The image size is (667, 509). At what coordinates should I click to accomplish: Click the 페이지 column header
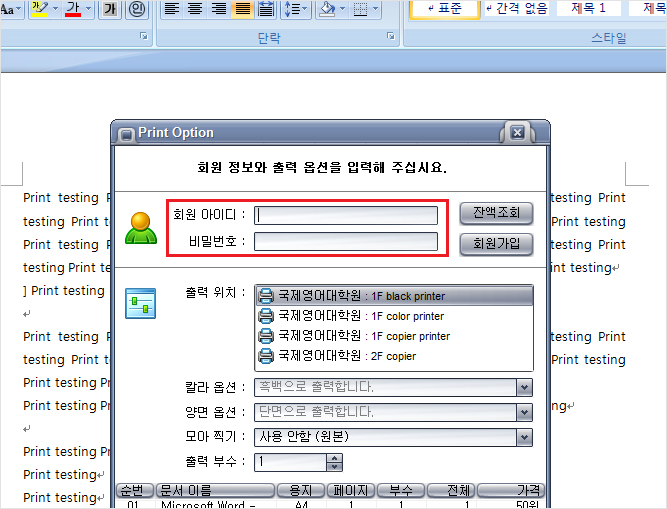(351, 490)
